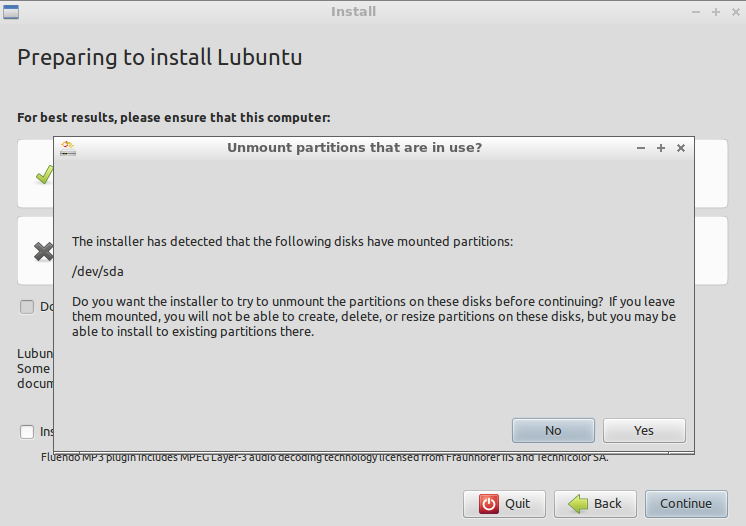Minimize the Install window
746x526 pixels.
click(x=696, y=12)
